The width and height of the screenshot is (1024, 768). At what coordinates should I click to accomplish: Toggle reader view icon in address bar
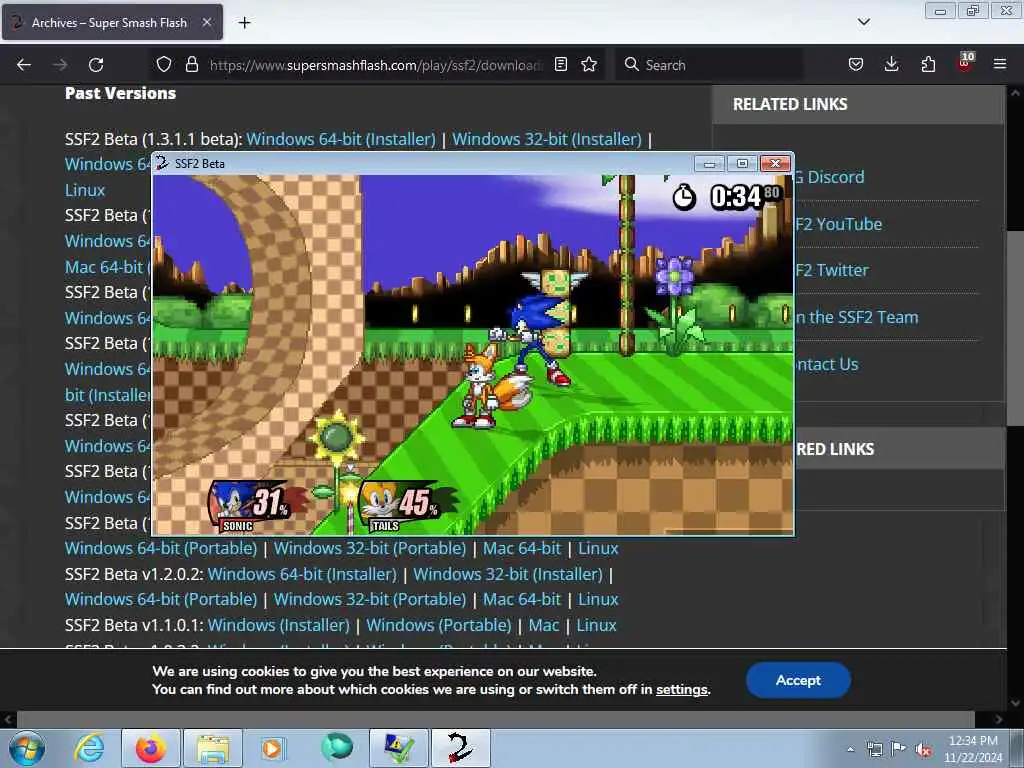[560, 64]
